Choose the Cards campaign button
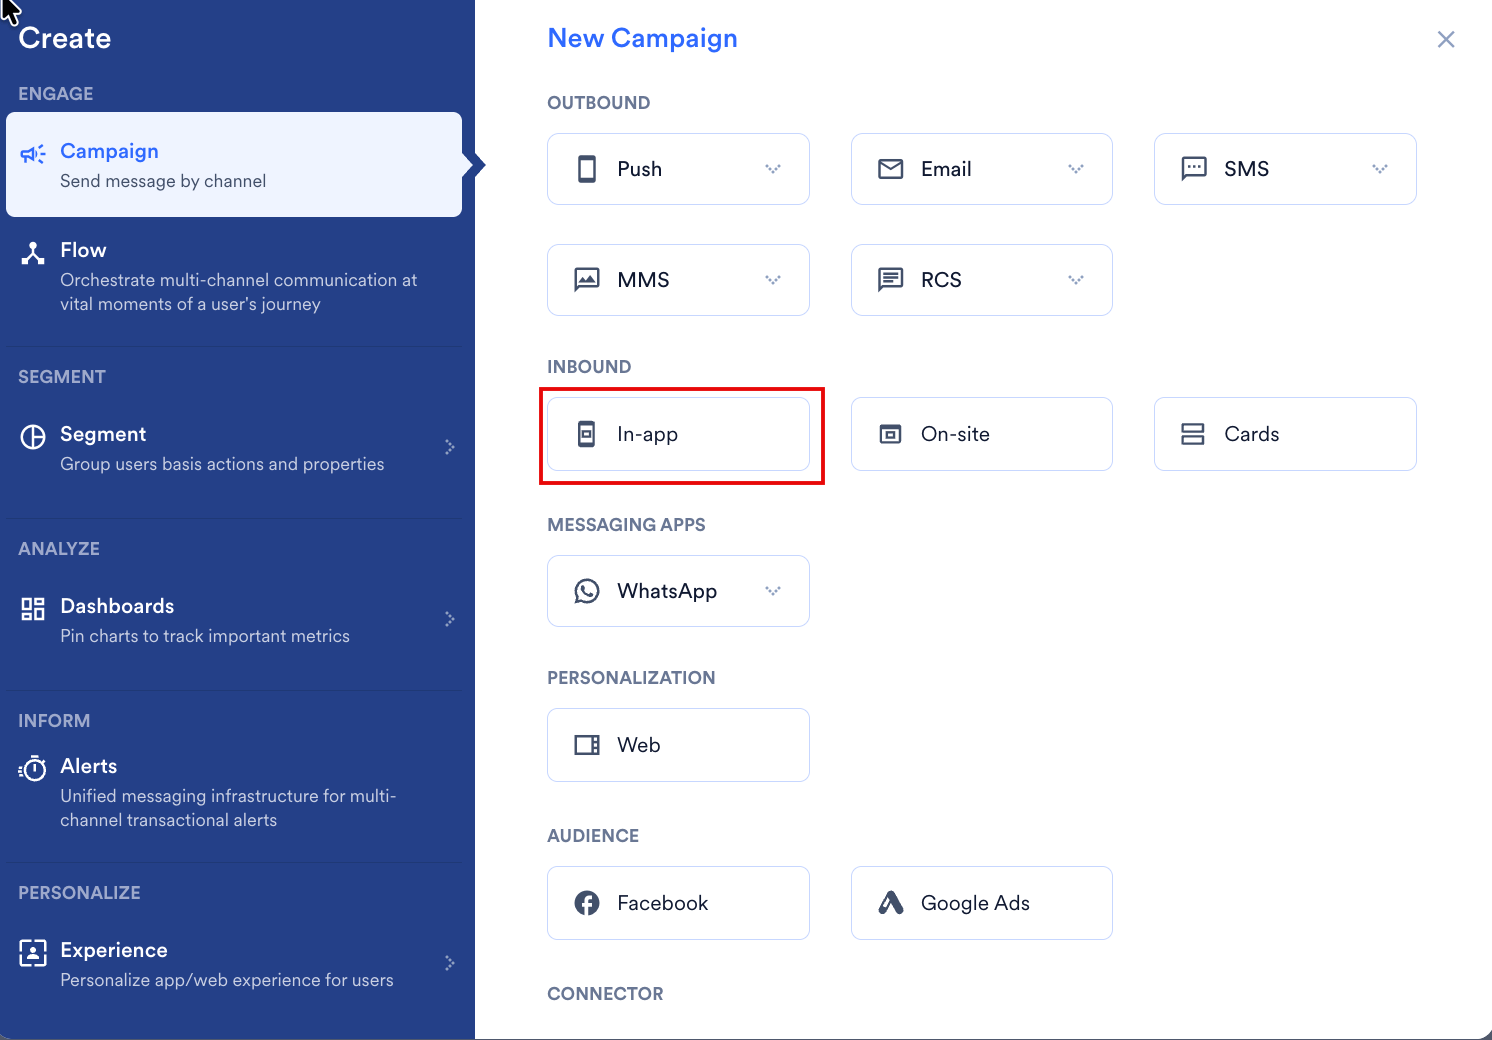Image resolution: width=1492 pixels, height=1040 pixels. 1285,434
